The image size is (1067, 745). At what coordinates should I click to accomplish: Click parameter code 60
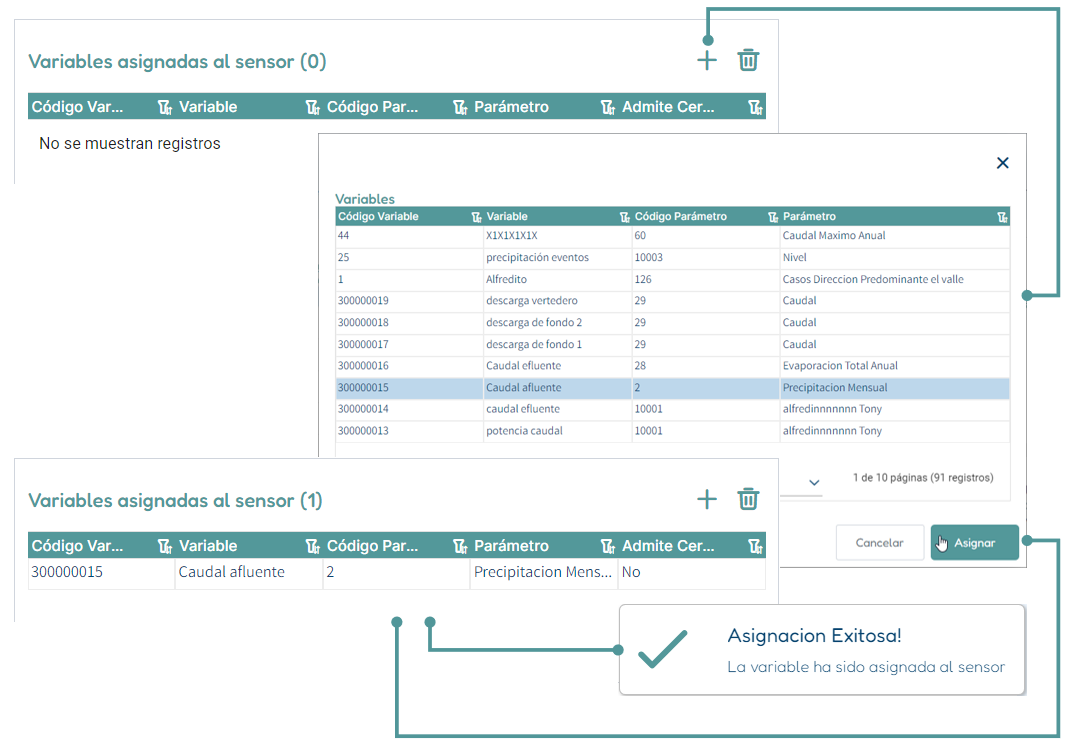(640, 235)
